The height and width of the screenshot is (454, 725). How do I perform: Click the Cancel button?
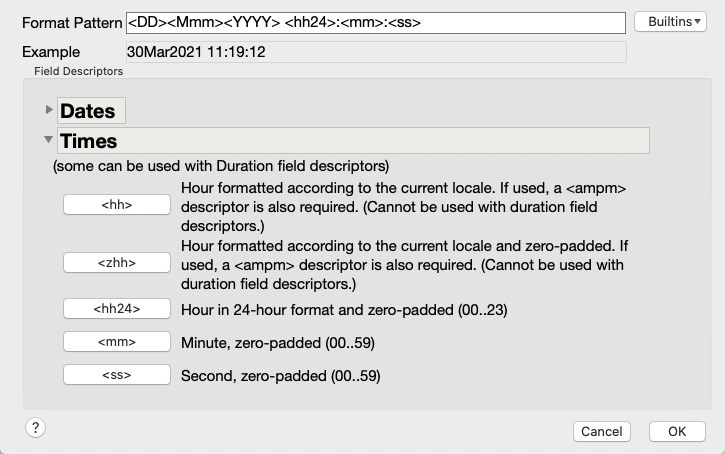[x=602, y=431]
